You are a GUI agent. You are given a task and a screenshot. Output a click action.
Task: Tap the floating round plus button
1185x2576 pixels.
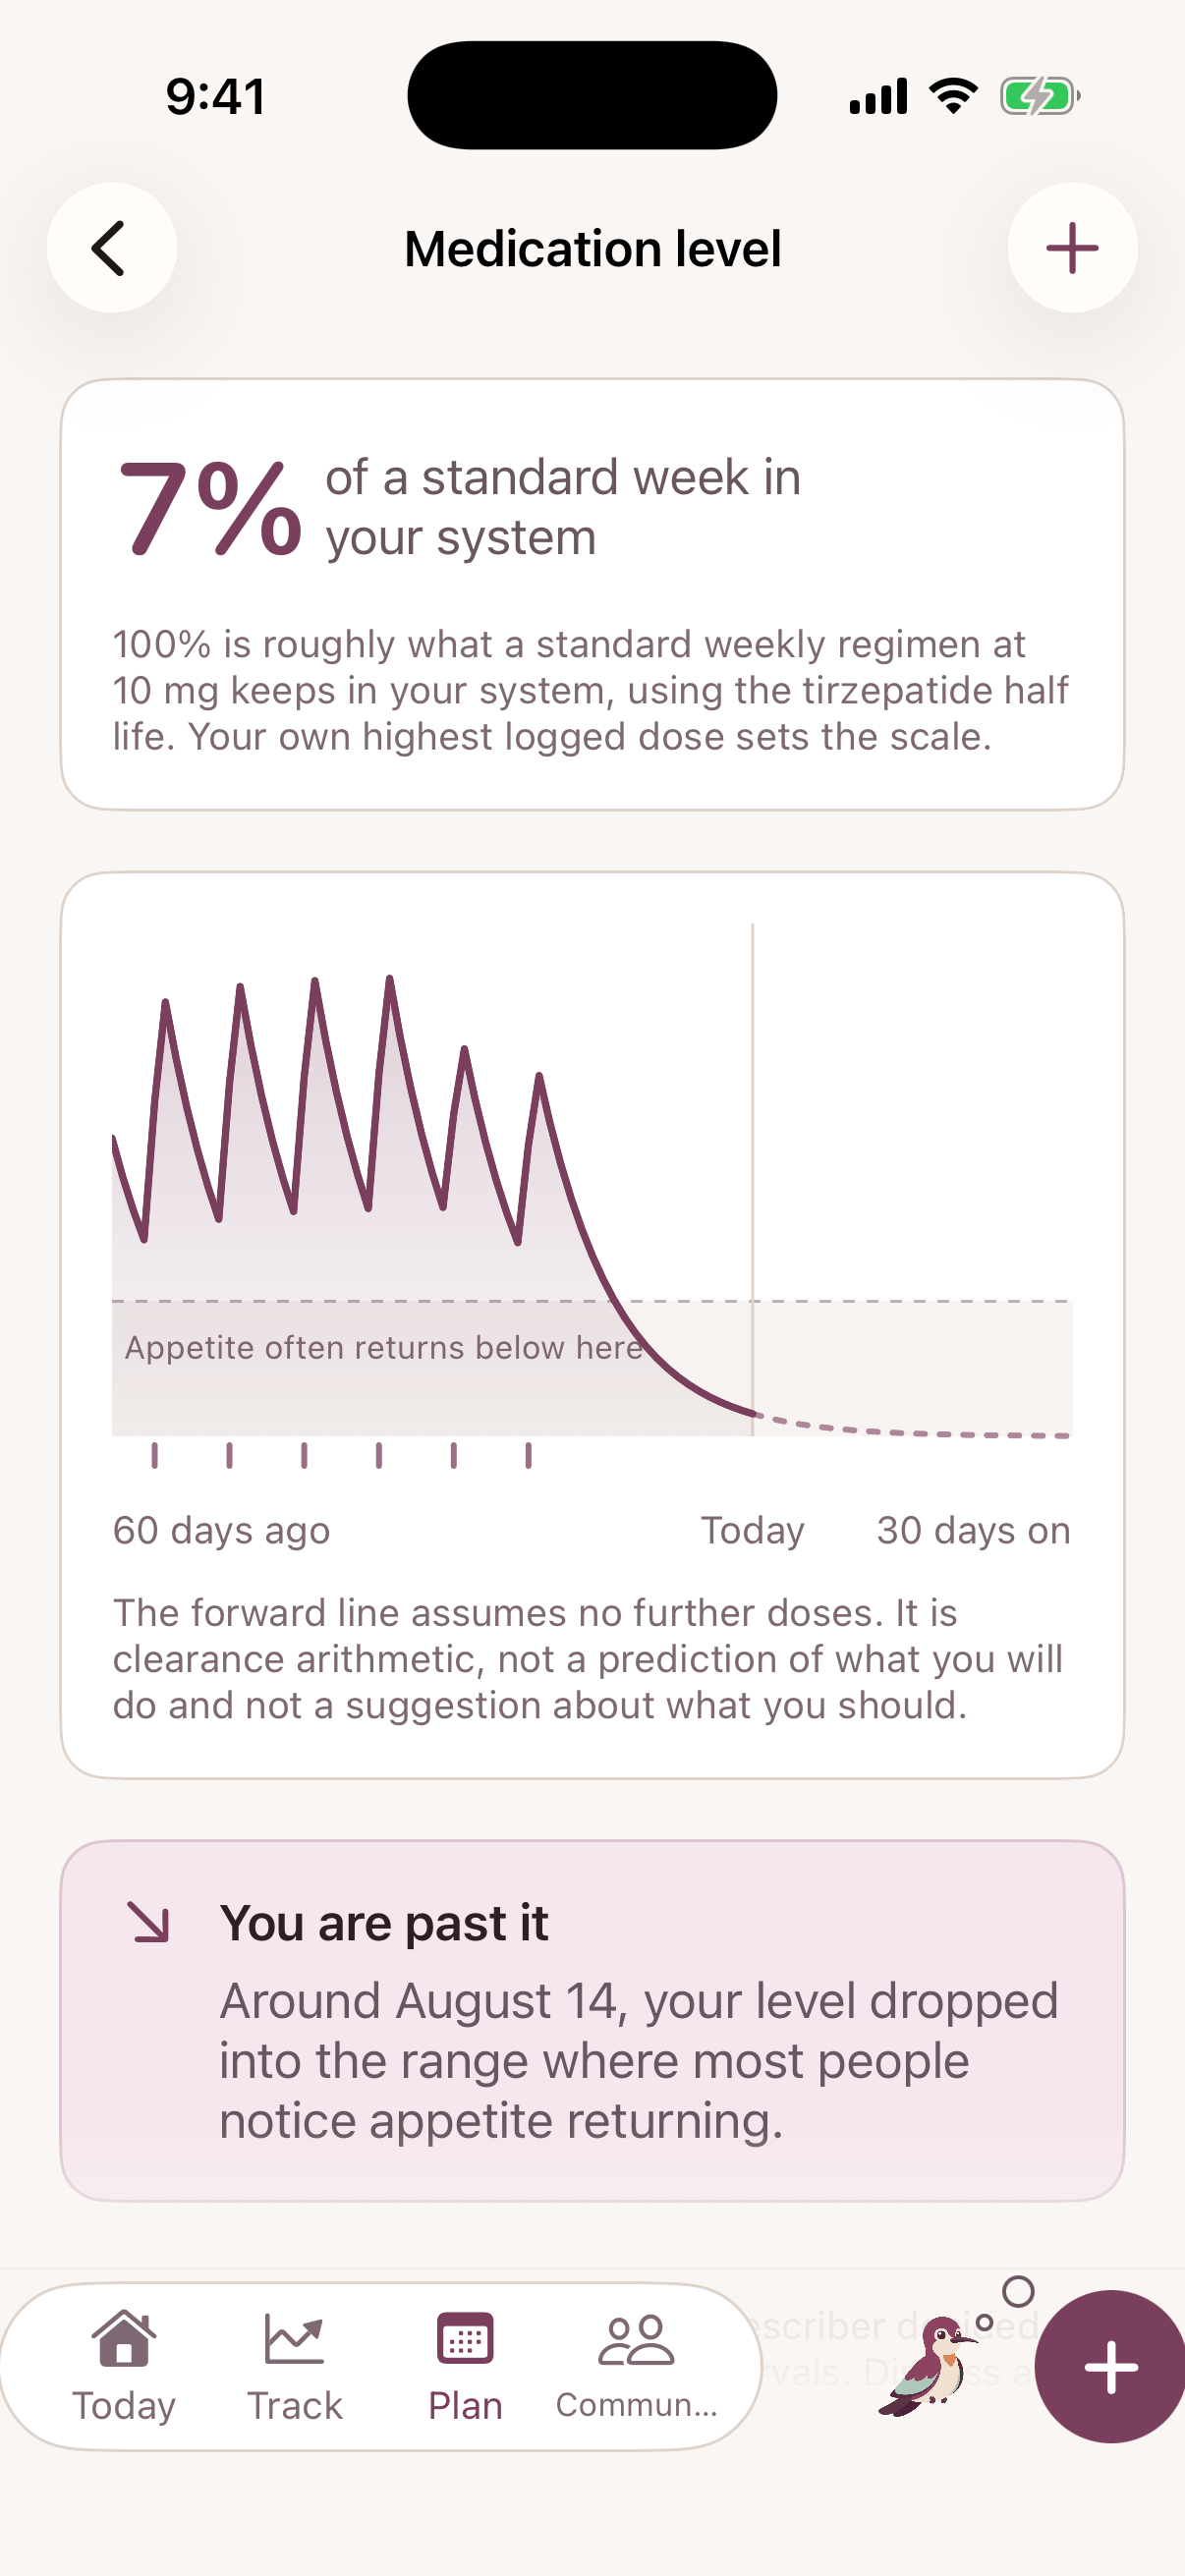[1110, 2367]
